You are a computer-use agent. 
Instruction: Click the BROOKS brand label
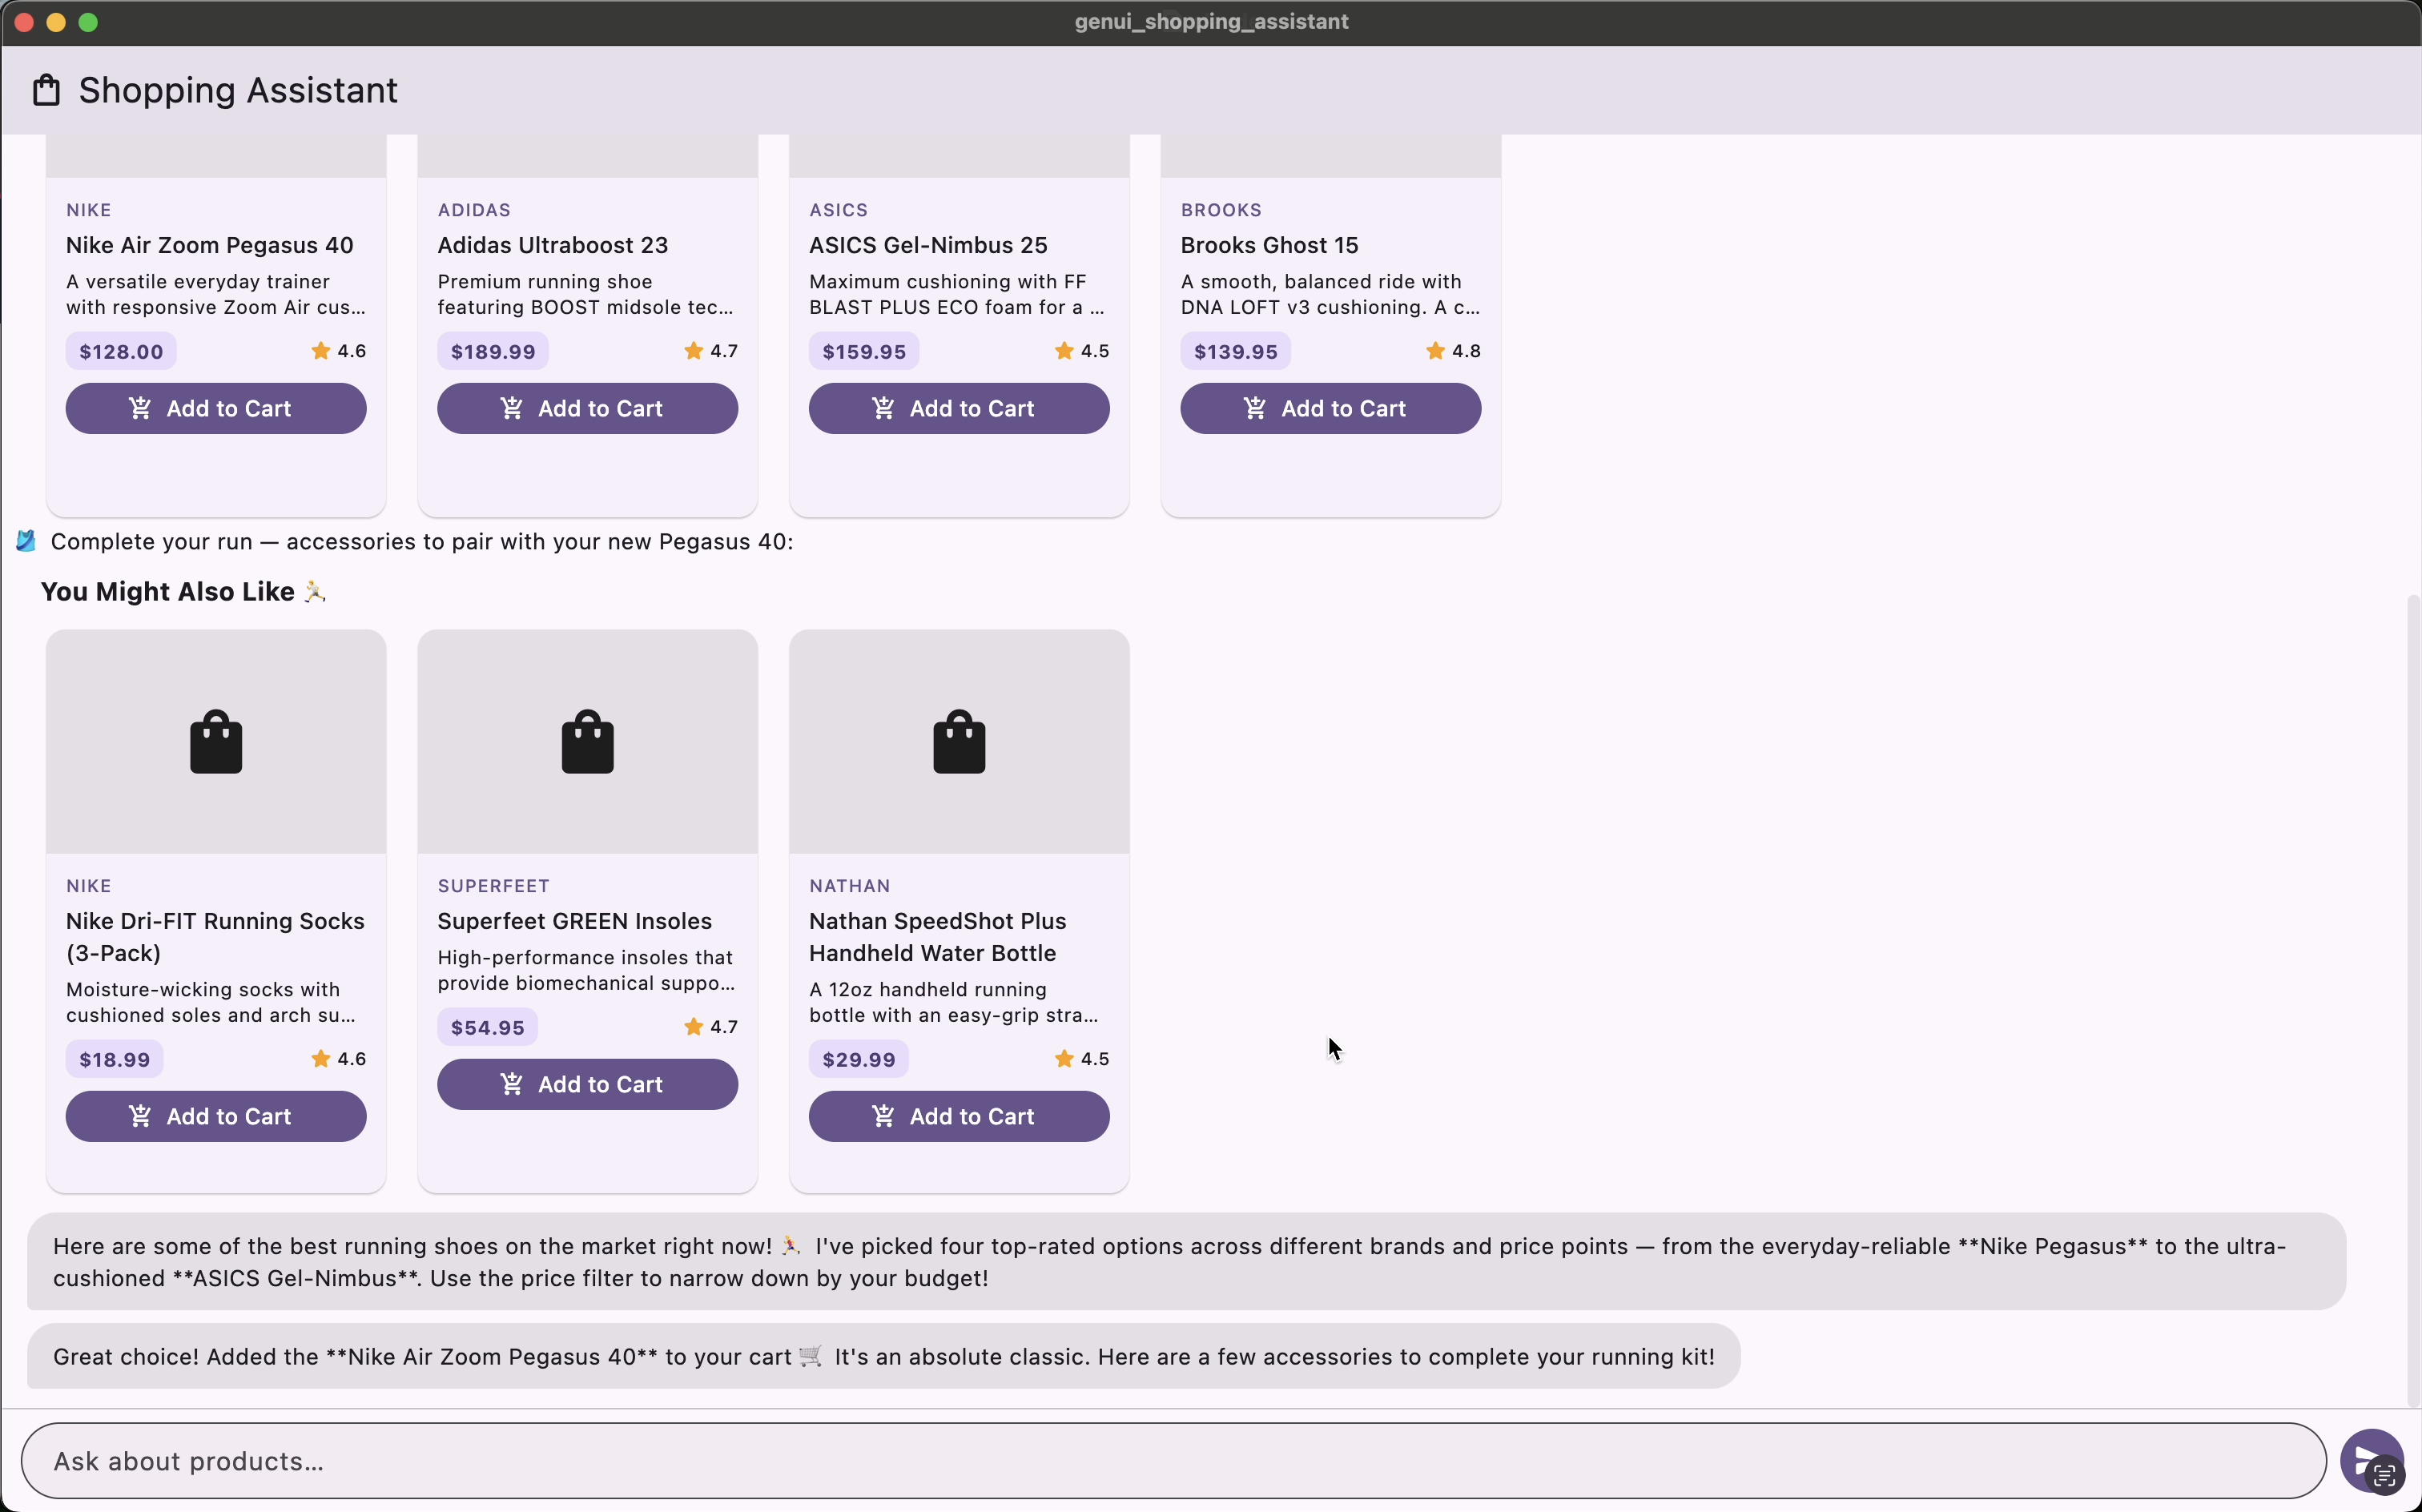coord(1221,210)
